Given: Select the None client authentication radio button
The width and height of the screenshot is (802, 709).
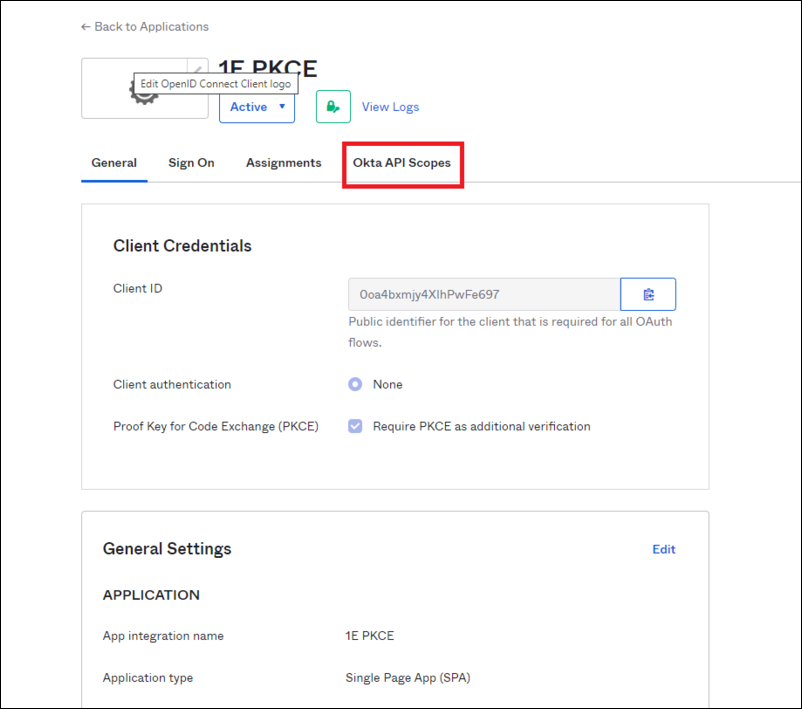Looking at the screenshot, I should tap(355, 384).
